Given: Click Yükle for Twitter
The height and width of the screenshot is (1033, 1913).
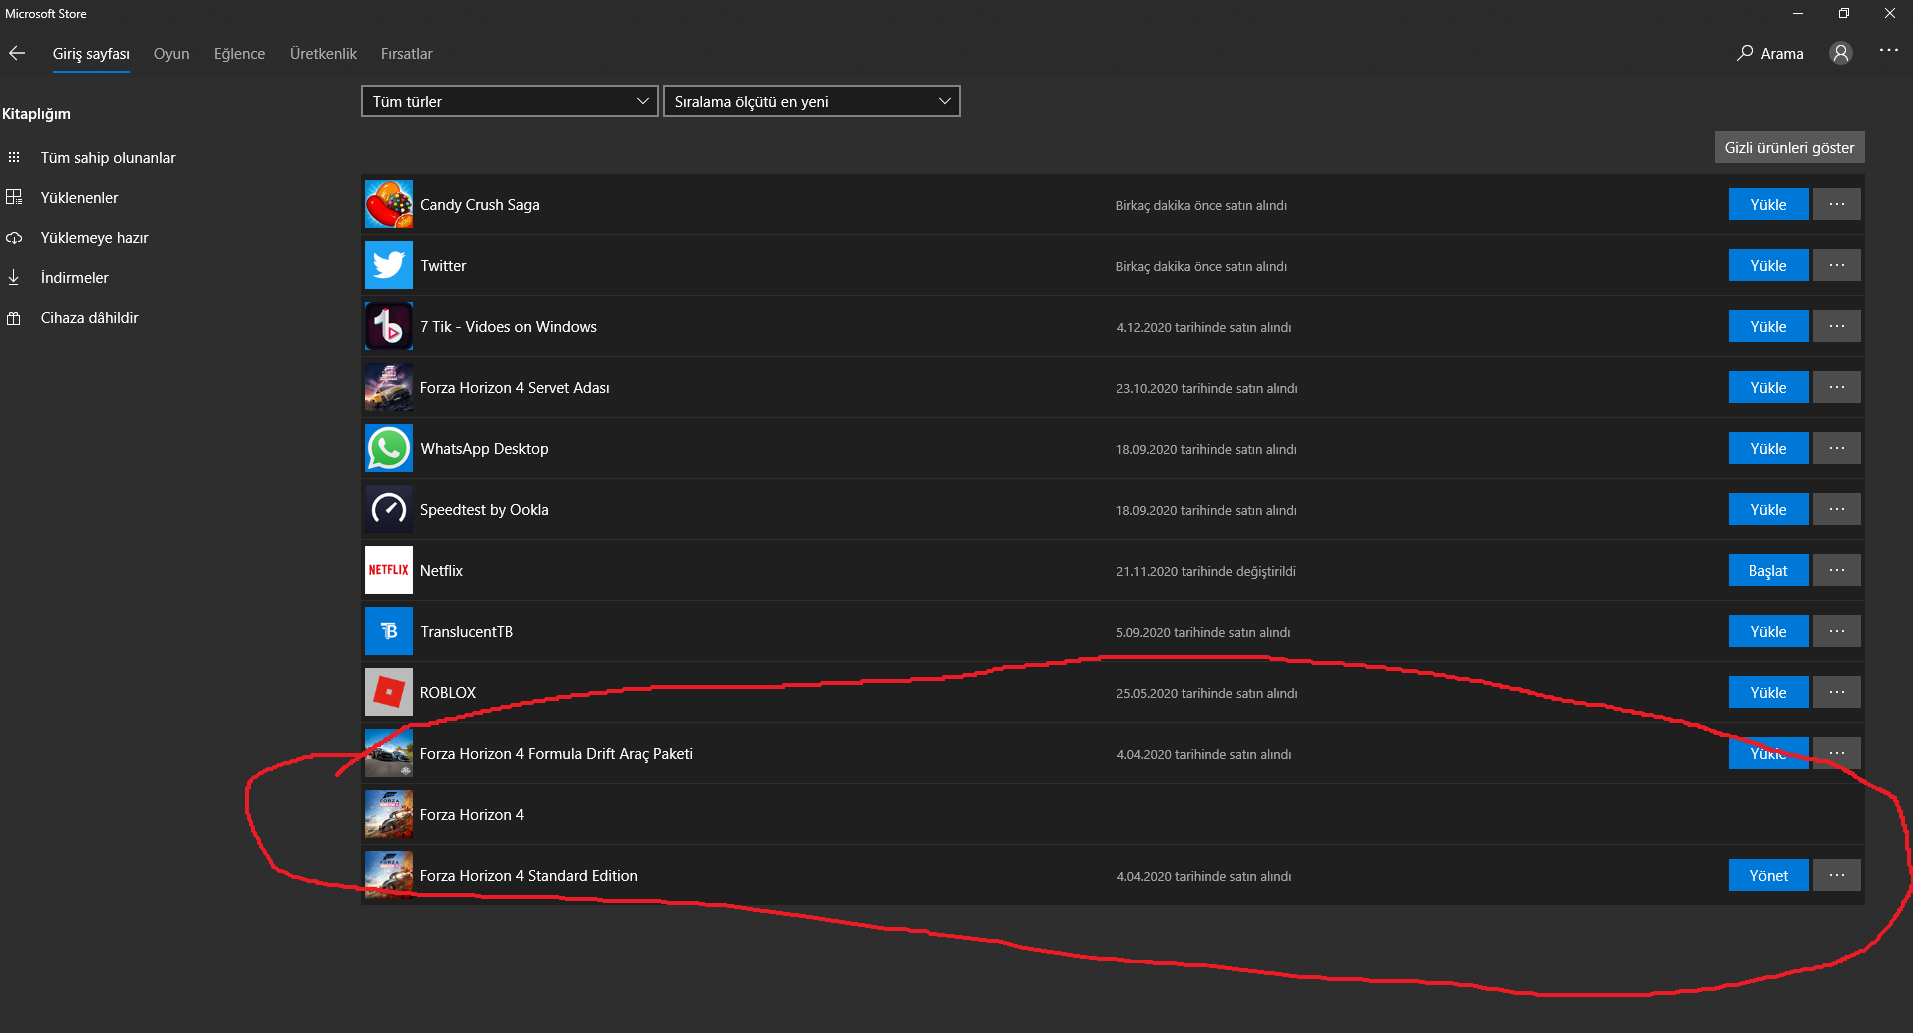Looking at the screenshot, I should pos(1768,266).
